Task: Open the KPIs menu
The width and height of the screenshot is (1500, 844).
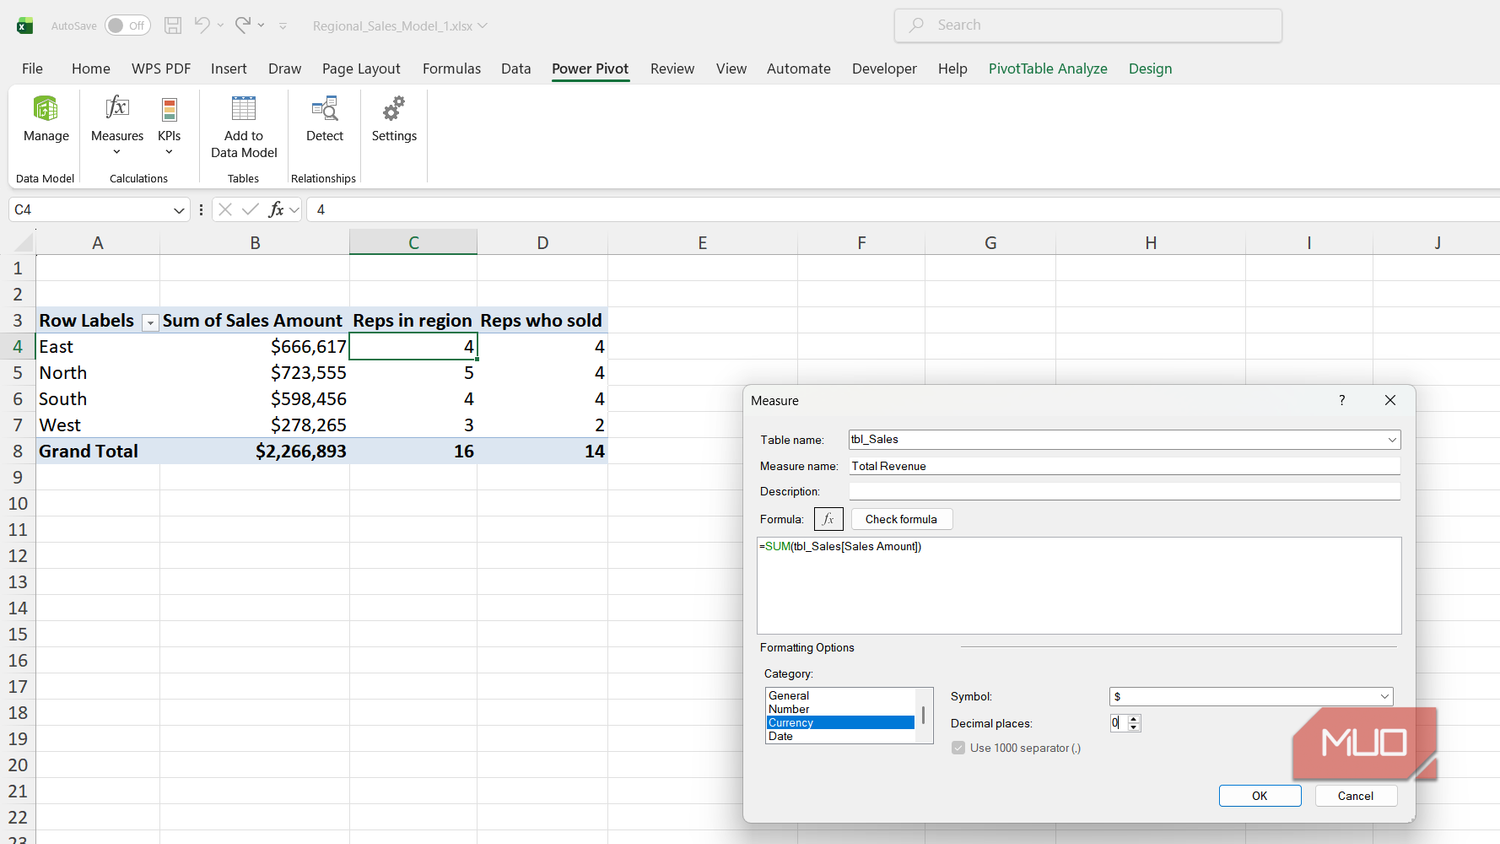Action: coord(169,124)
